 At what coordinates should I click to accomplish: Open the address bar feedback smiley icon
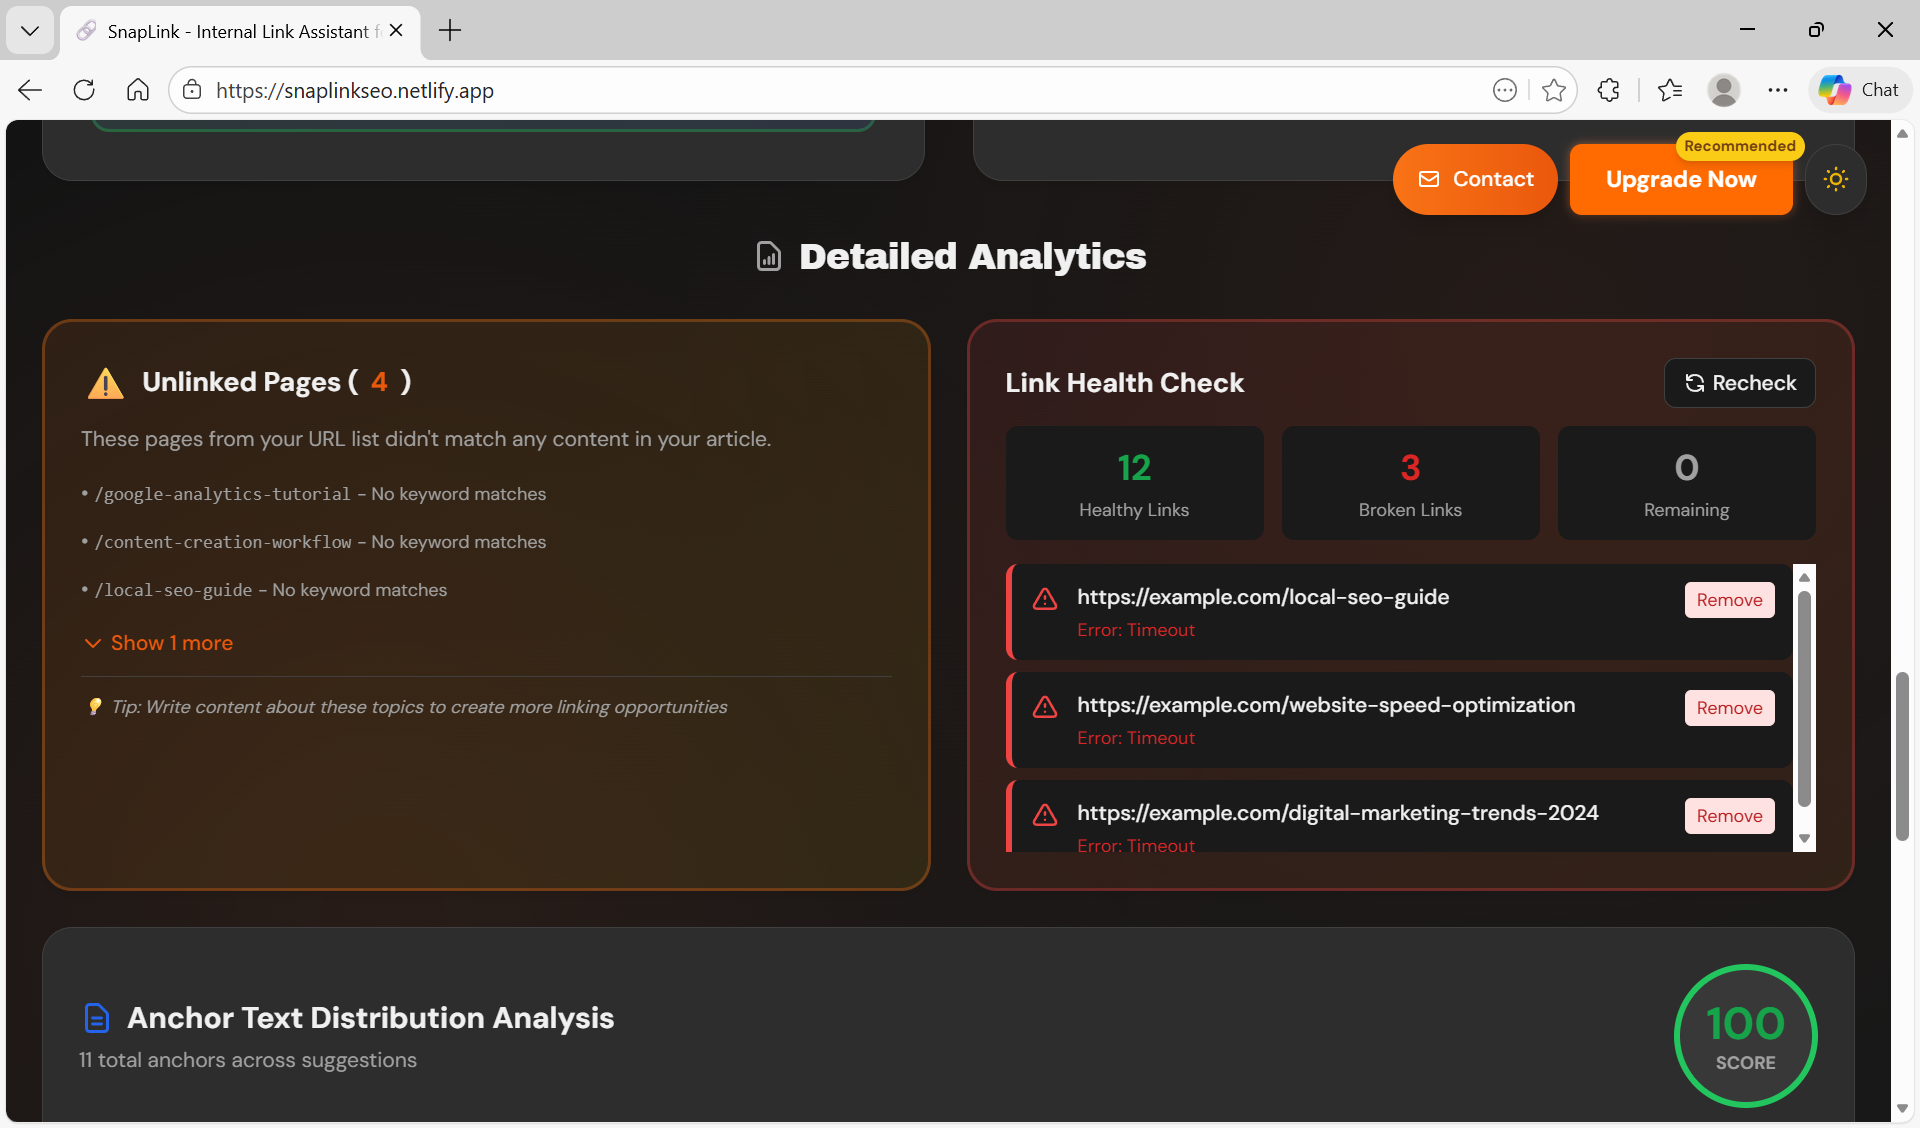pos(1505,90)
